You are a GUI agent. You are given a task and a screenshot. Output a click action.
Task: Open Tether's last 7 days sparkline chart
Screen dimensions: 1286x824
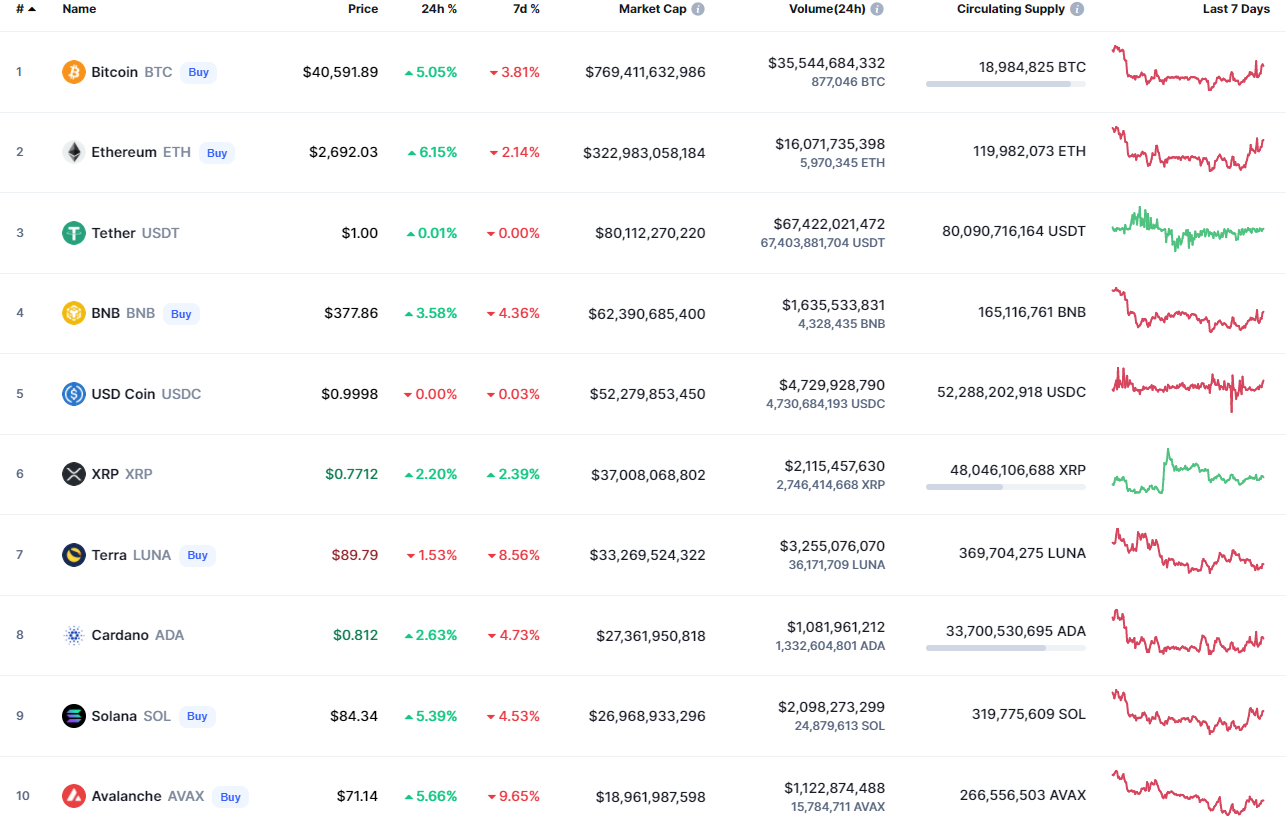pos(1188,230)
